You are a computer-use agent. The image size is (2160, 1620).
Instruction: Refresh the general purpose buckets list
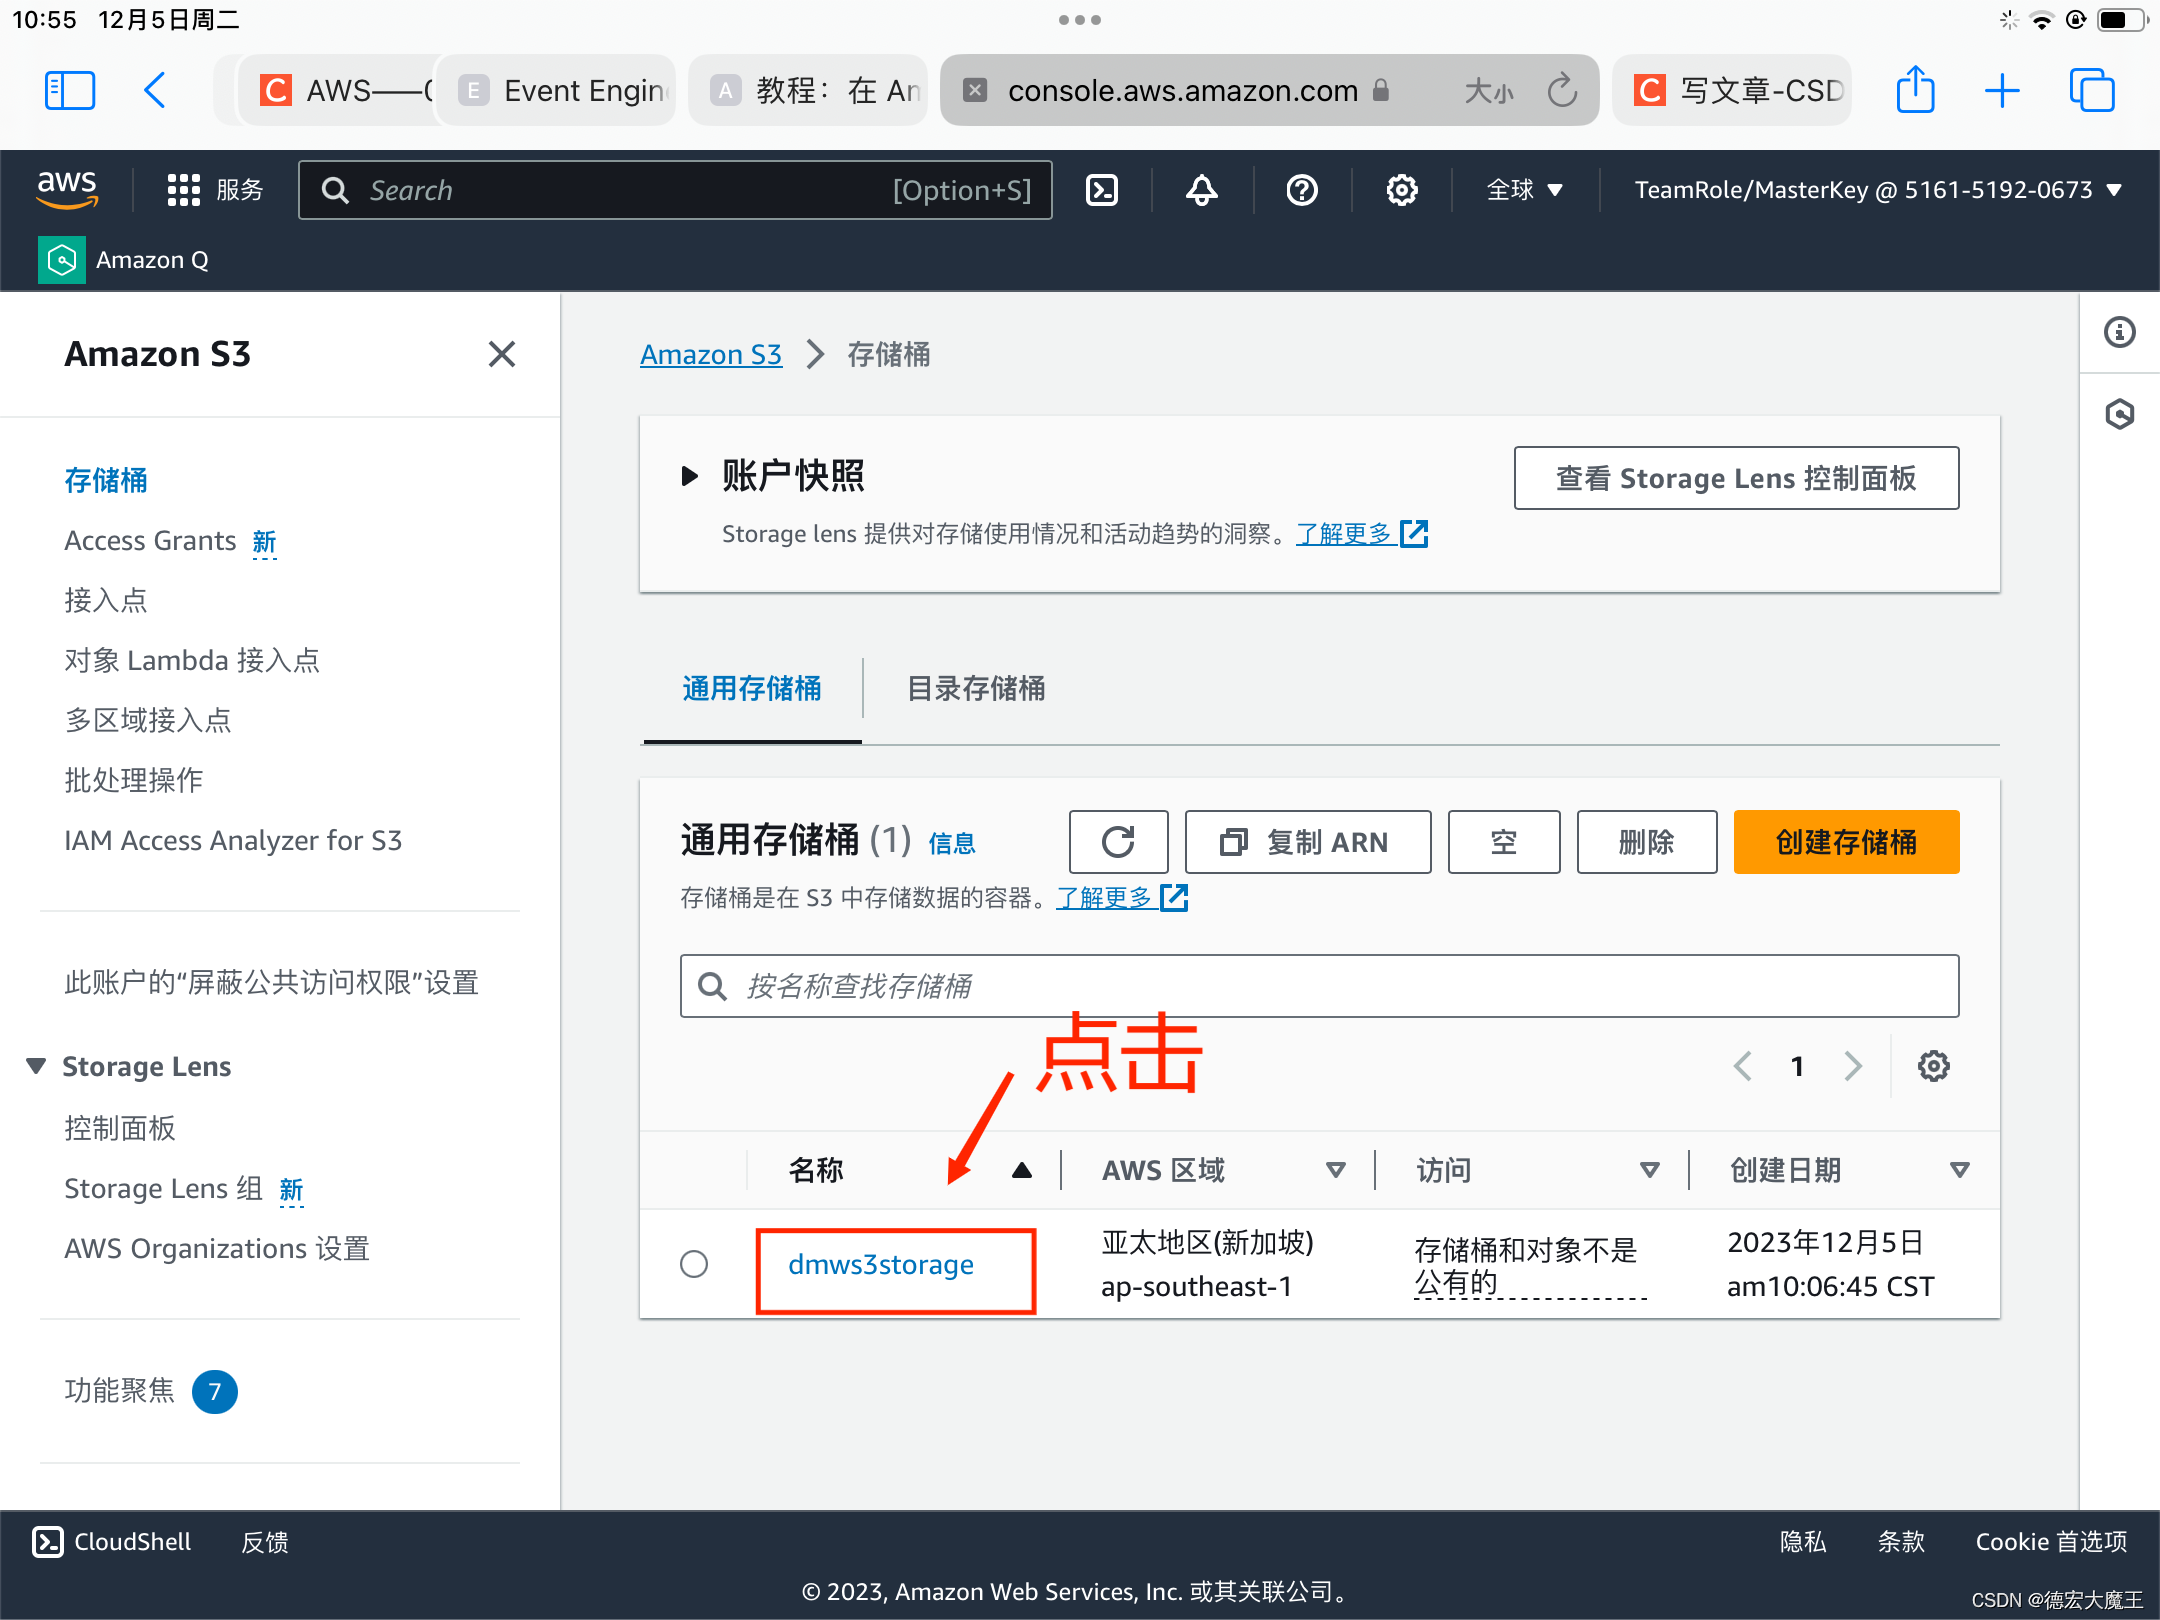1118,842
